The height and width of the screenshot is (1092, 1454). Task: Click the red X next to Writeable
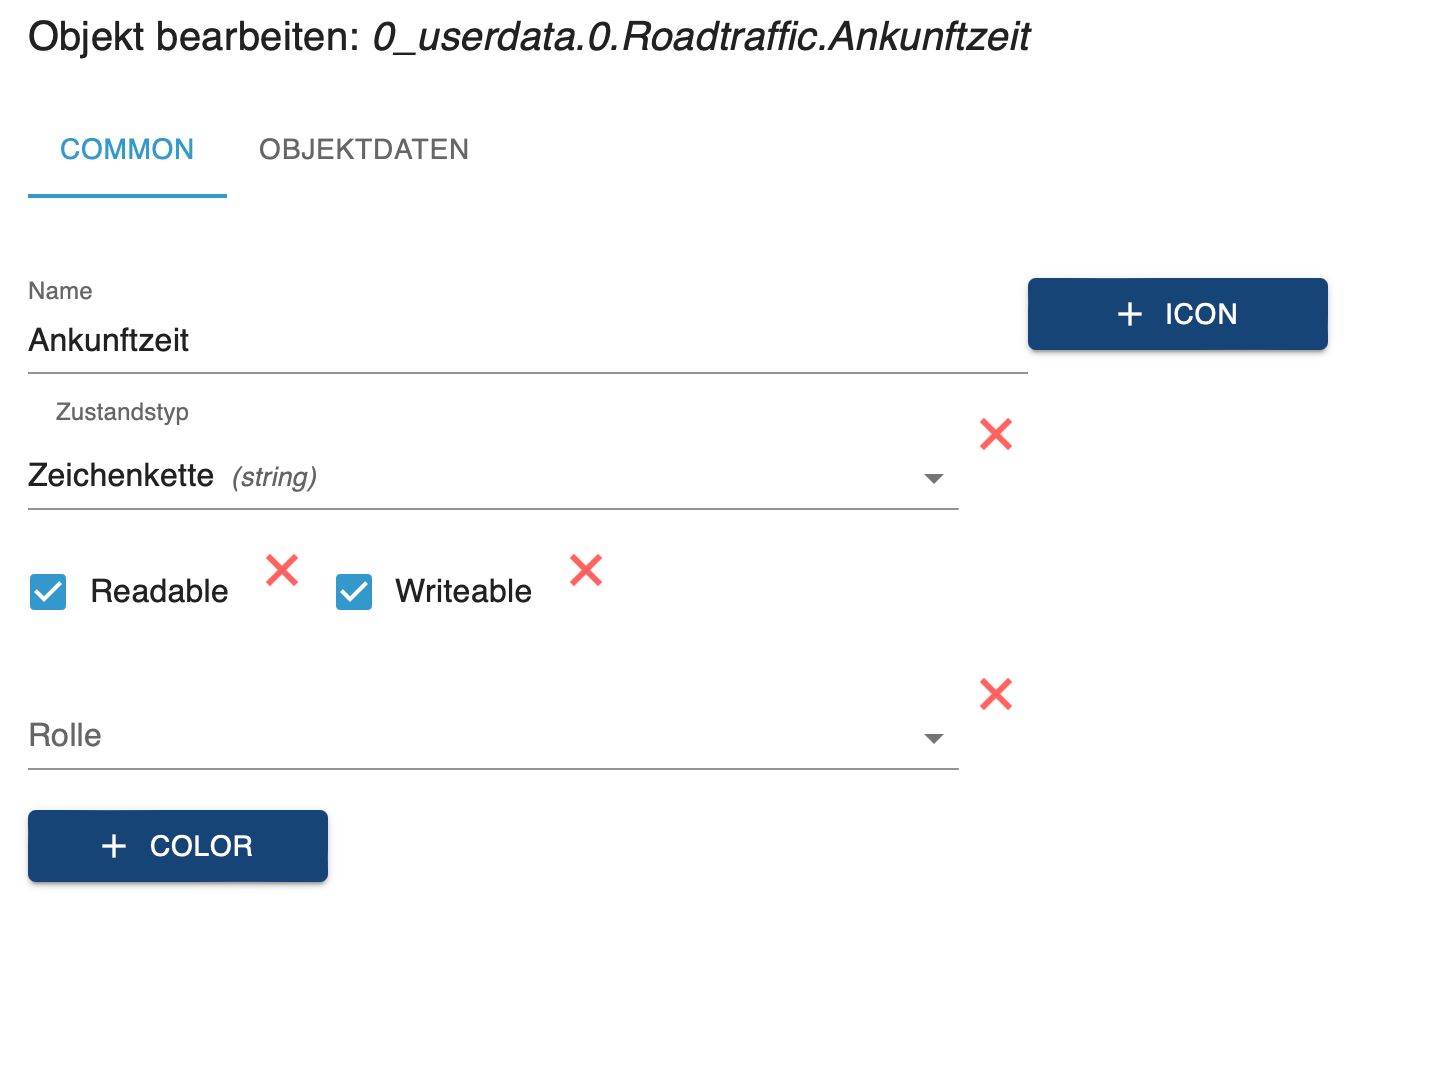[586, 570]
